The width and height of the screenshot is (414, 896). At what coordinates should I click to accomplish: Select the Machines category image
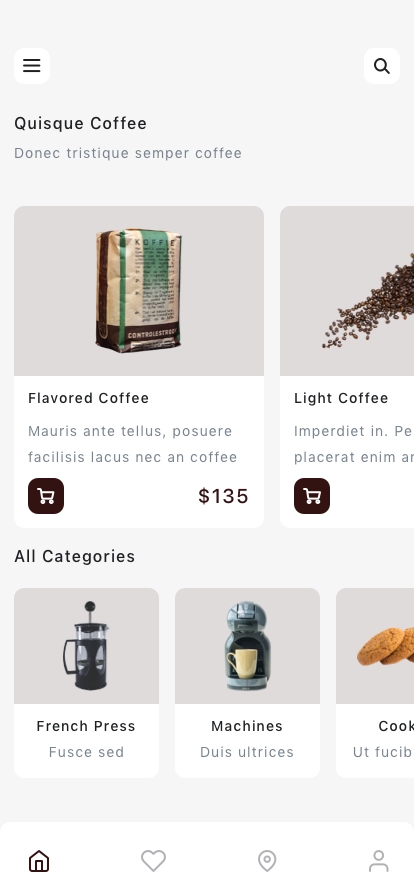247,646
